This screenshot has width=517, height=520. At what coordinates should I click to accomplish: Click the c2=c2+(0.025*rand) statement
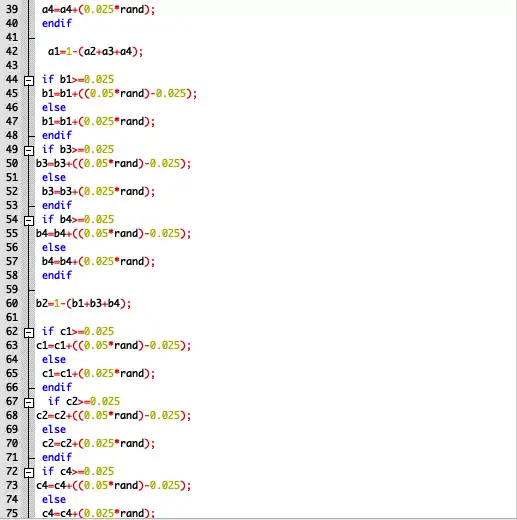[98, 443]
